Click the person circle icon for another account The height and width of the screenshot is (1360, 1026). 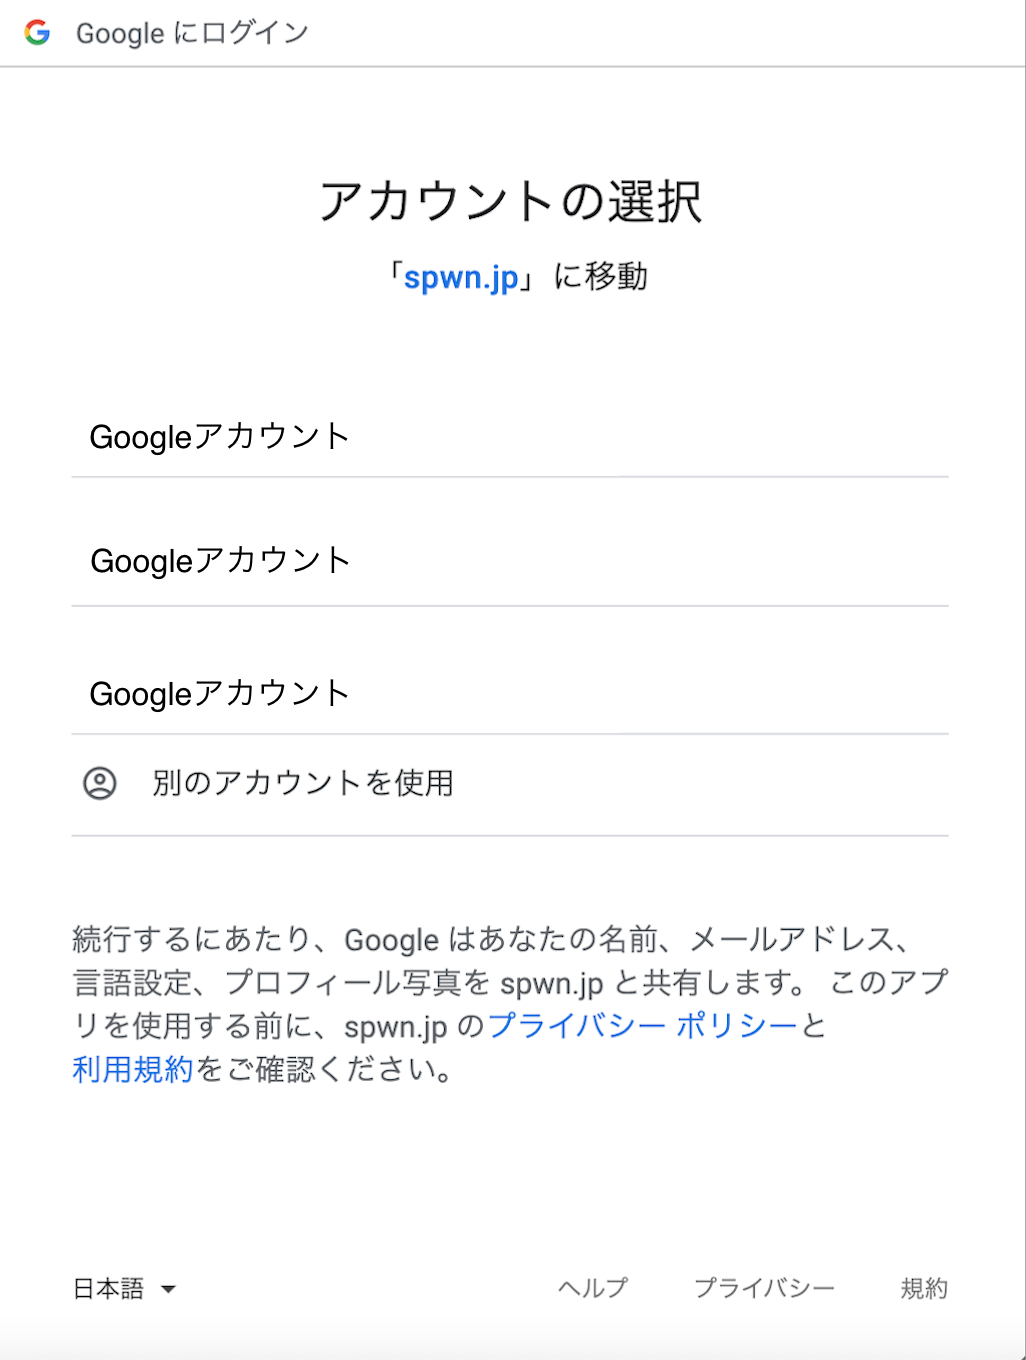click(x=100, y=783)
